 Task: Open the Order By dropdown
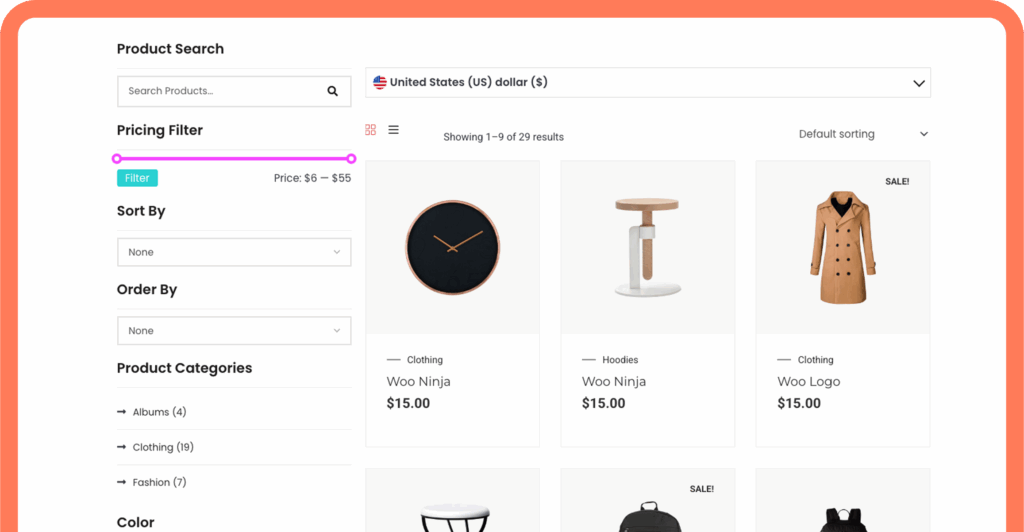click(x=234, y=331)
